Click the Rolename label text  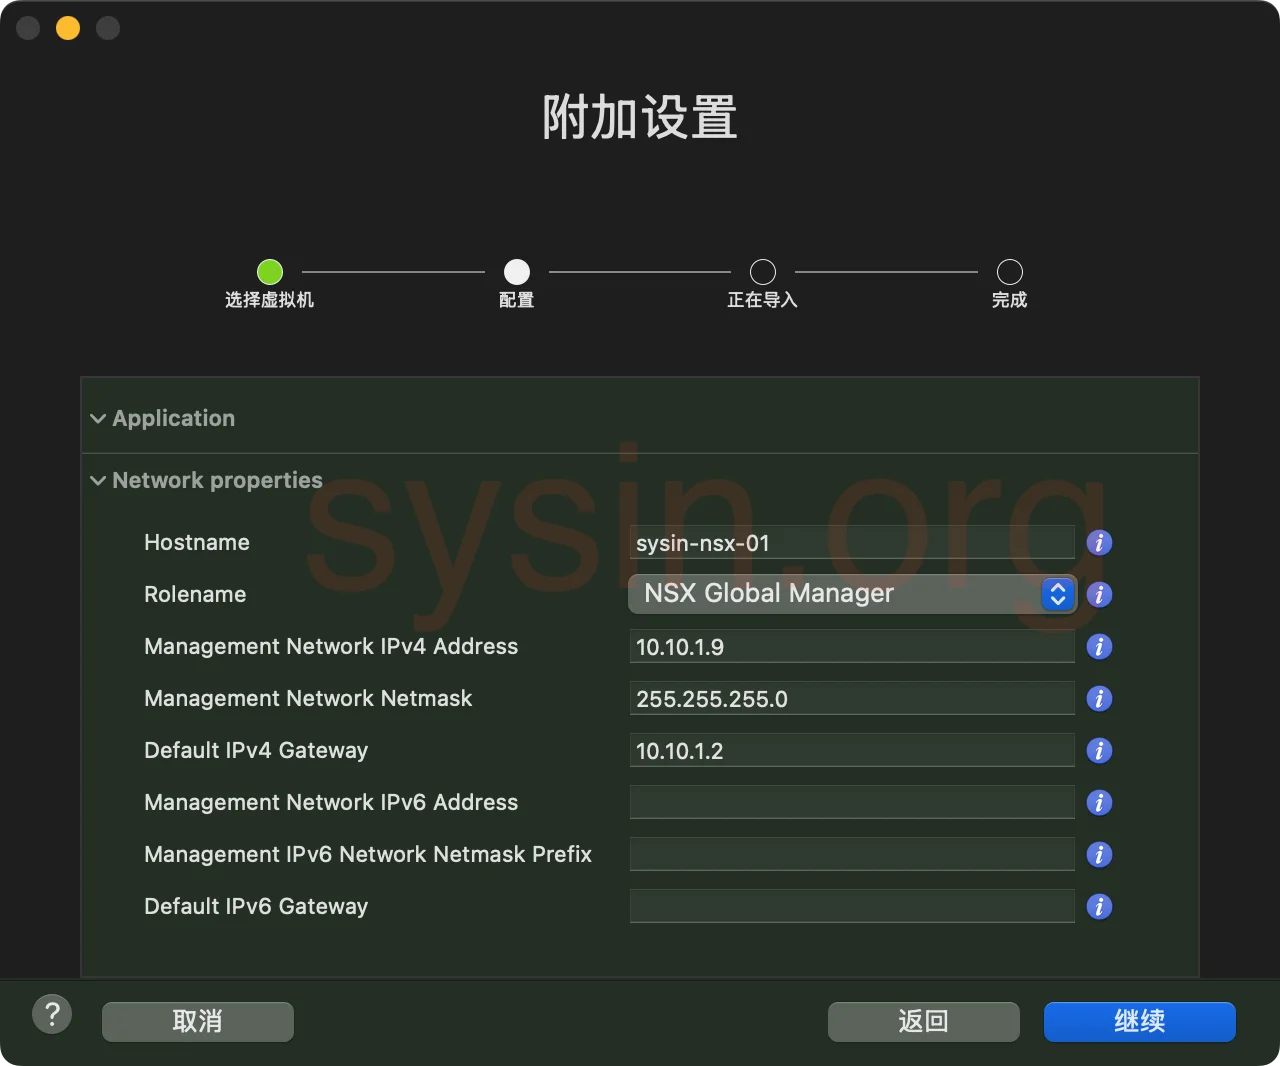195,595
